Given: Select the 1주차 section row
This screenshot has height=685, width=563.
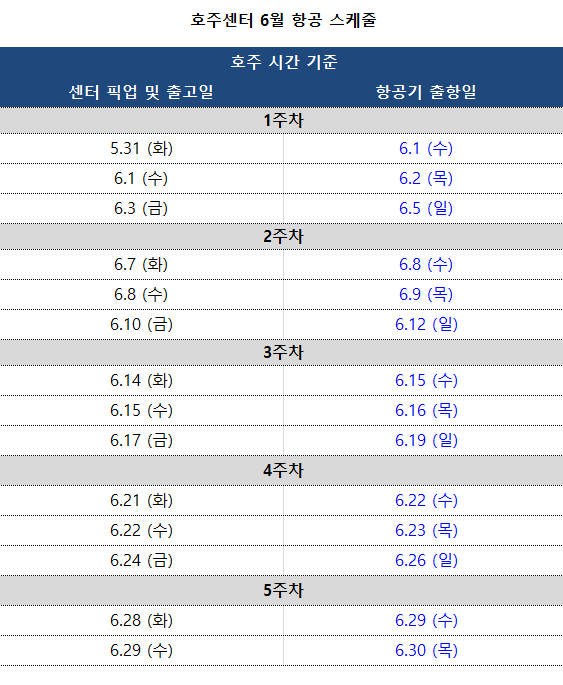Looking at the screenshot, I should (281, 120).
